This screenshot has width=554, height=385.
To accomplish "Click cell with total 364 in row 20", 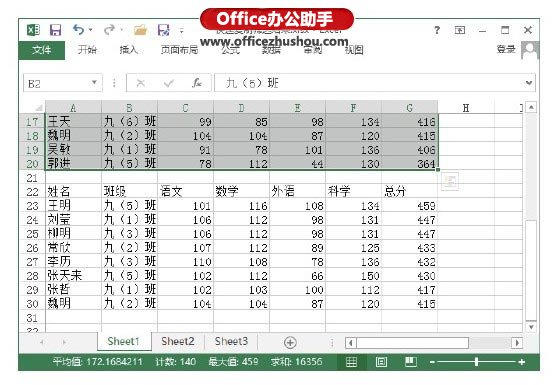I will coord(409,164).
